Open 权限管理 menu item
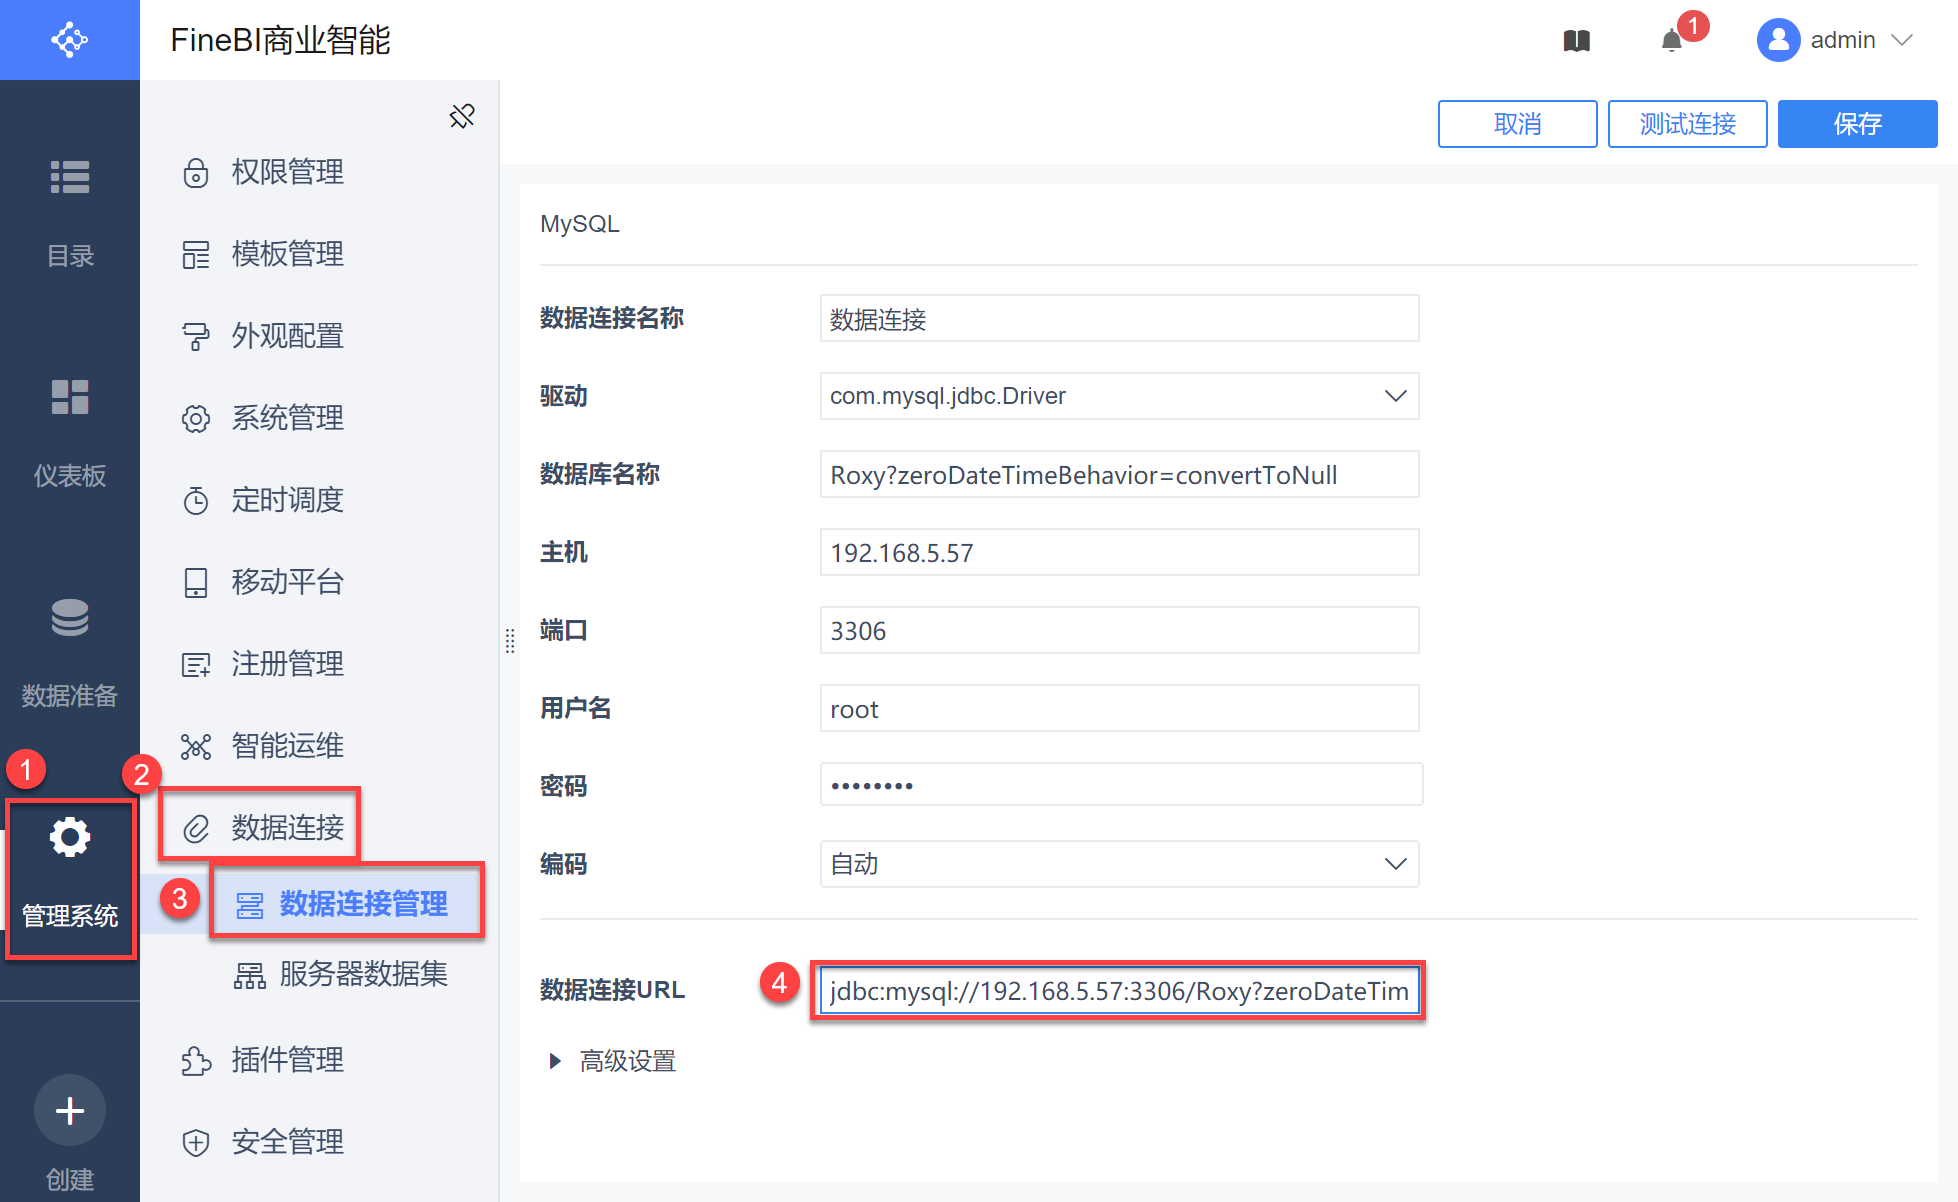The height and width of the screenshot is (1202, 1958). tap(288, 172)
